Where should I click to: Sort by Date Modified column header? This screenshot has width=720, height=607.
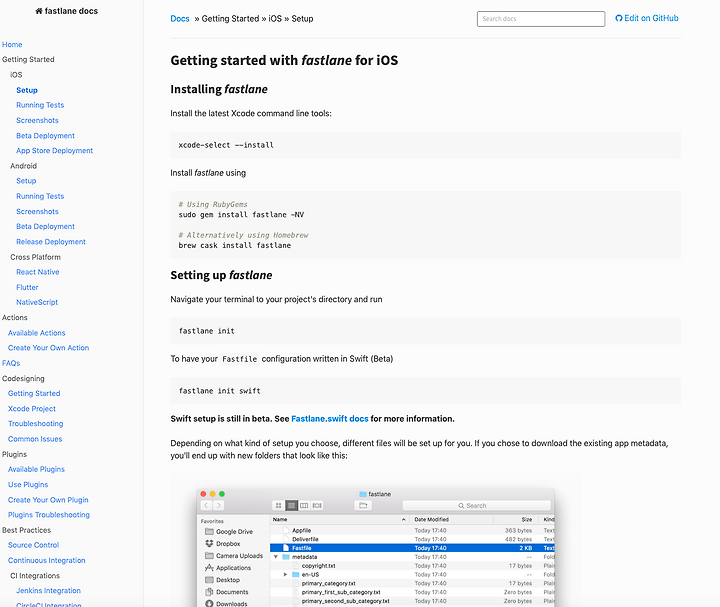451,519
